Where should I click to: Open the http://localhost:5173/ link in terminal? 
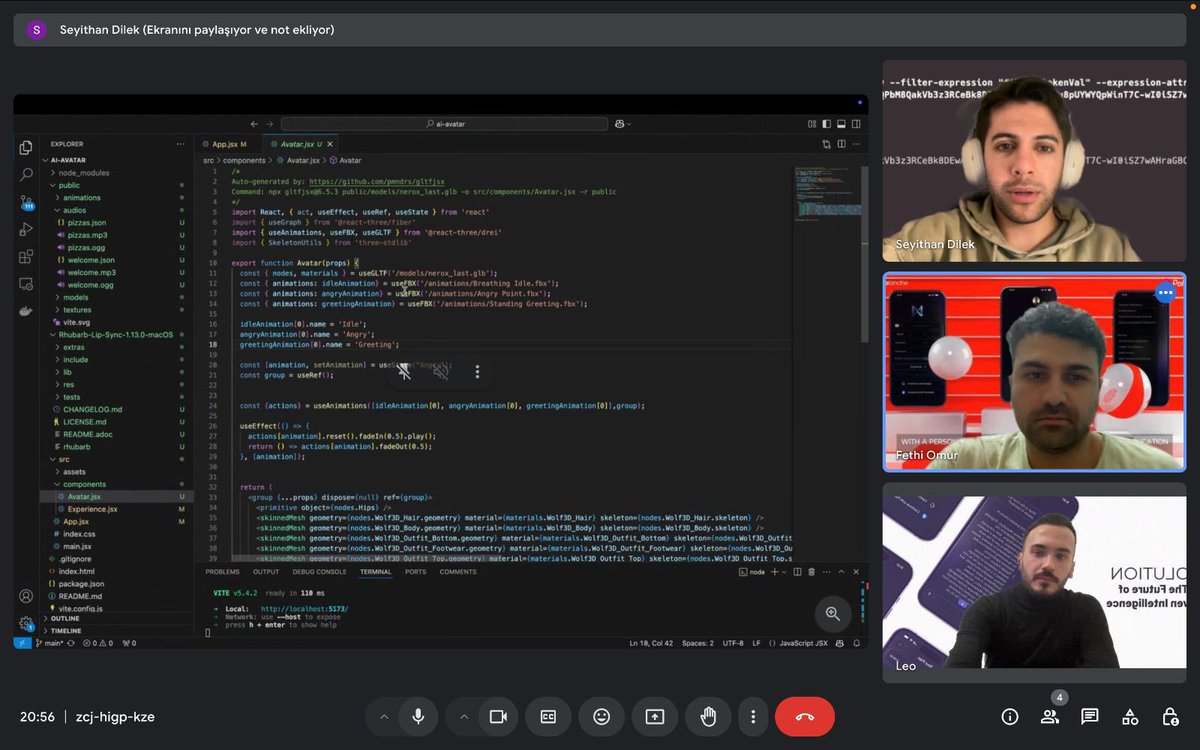[304, 609]
